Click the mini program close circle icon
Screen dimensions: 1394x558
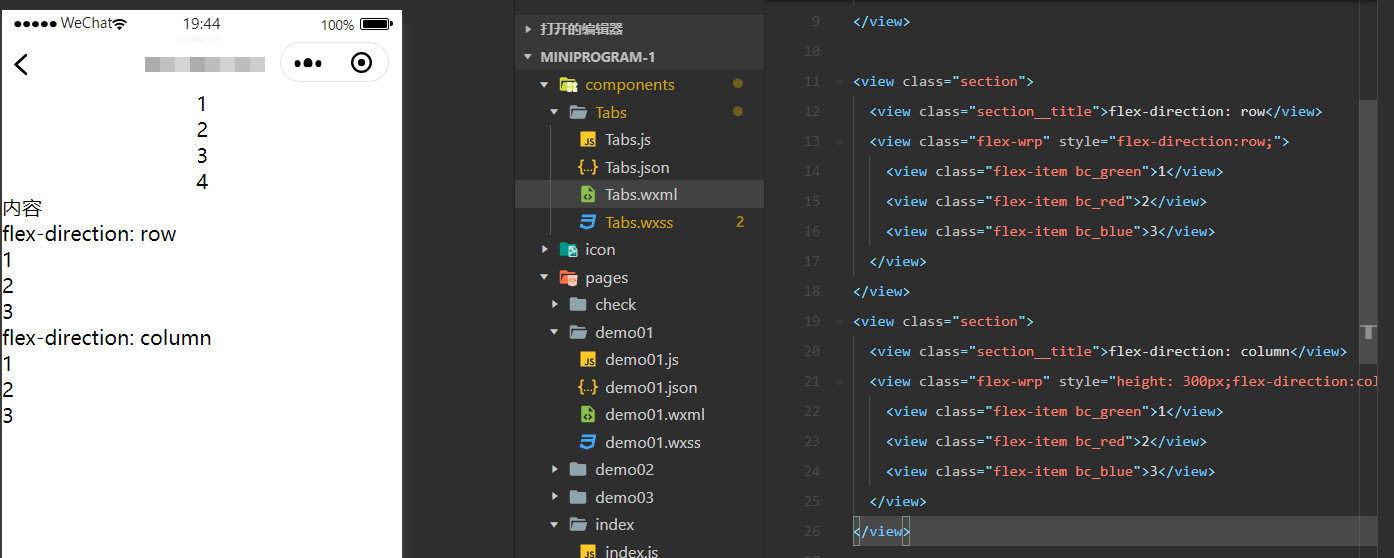pos(362,63)
